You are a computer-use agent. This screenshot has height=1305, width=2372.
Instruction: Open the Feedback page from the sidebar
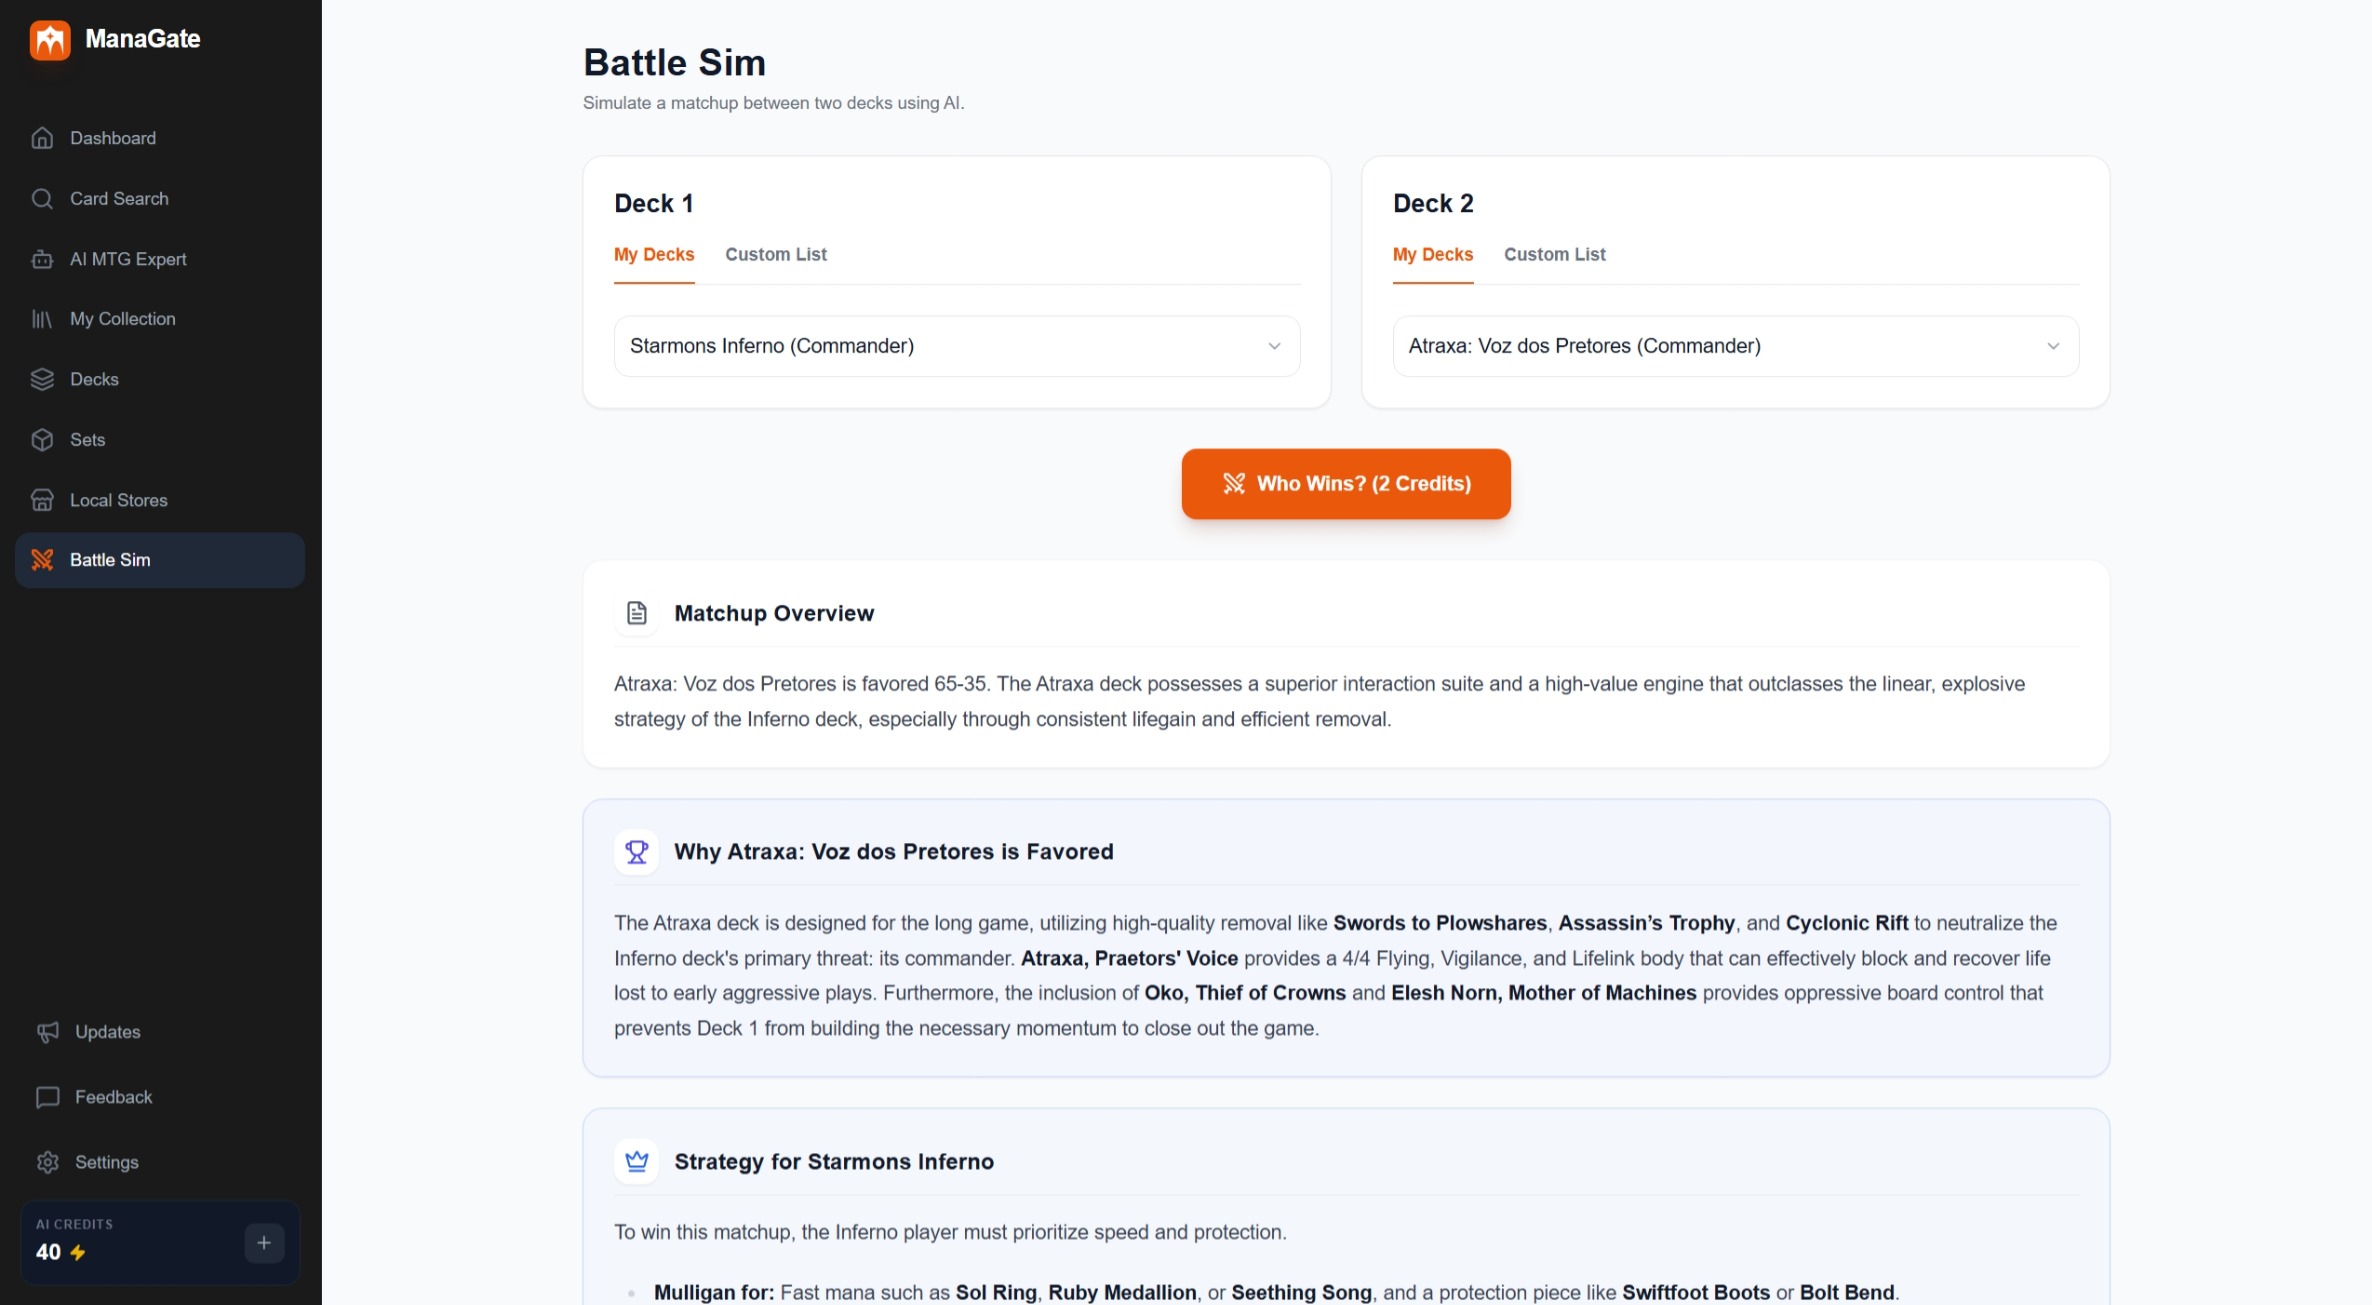(113, 1097)
